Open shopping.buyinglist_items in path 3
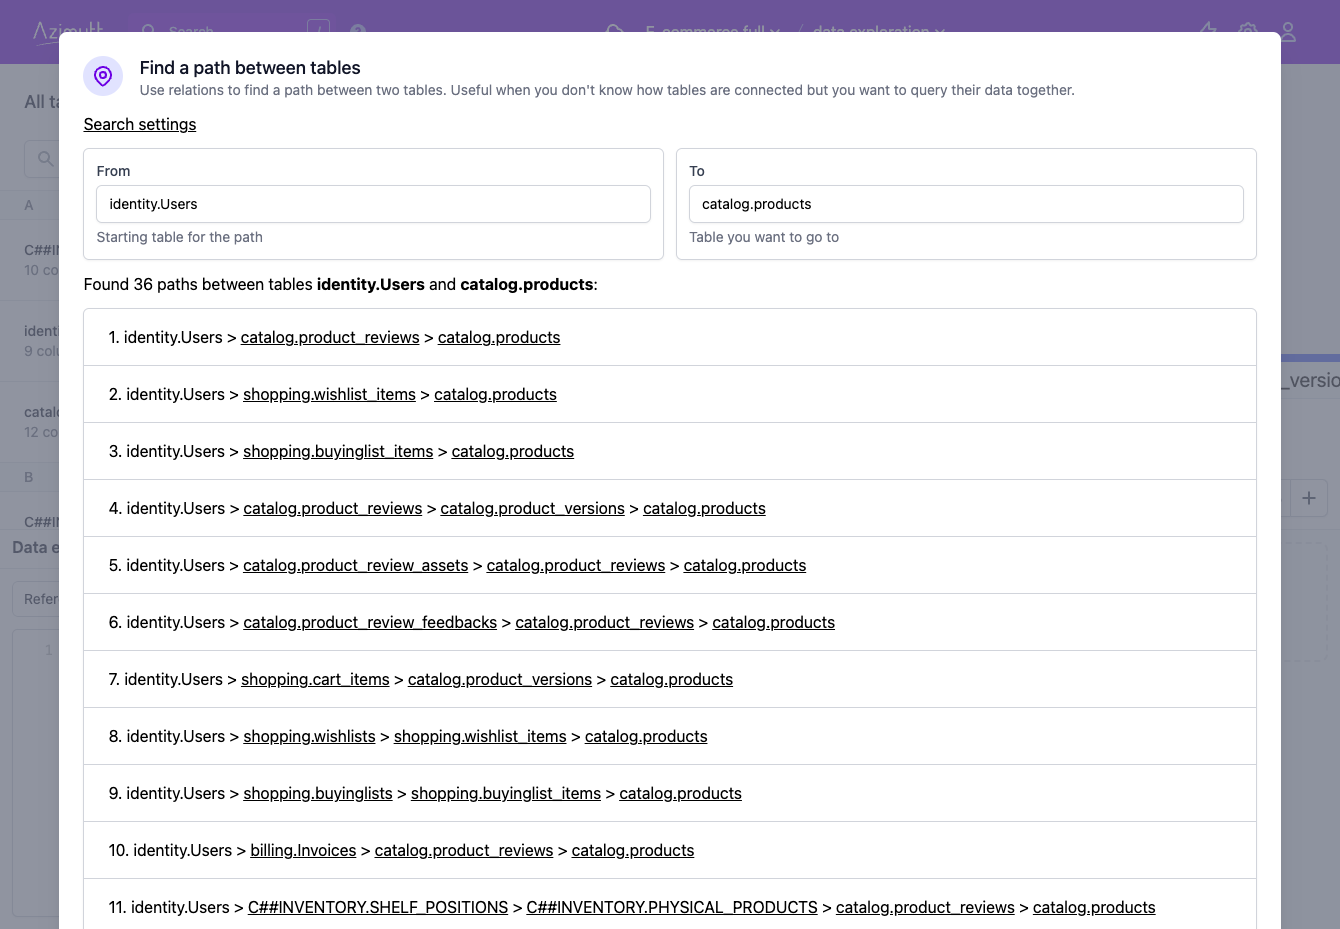Viewport: 1340px width, 929px height. (x=338, y=451)
